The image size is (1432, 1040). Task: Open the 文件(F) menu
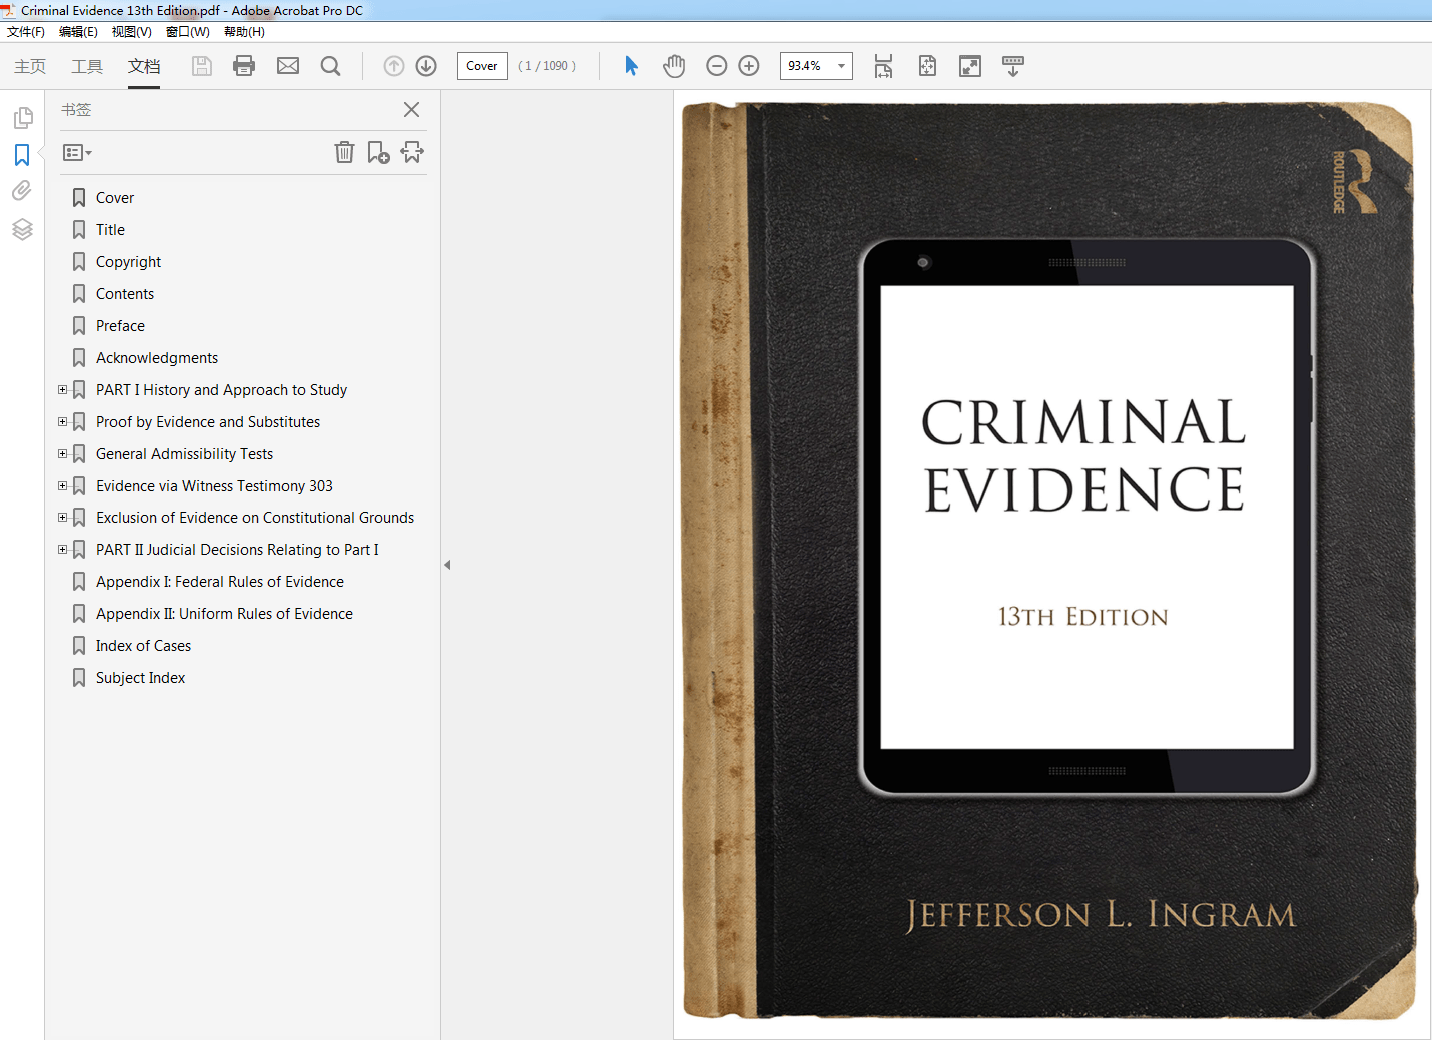[26, 32]
